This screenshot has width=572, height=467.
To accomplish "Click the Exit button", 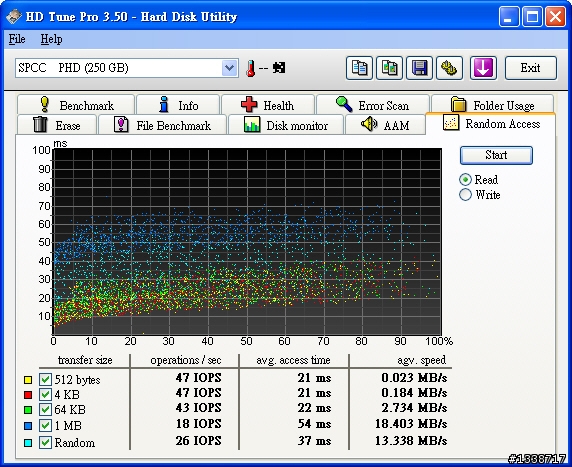I will (531, 68).
